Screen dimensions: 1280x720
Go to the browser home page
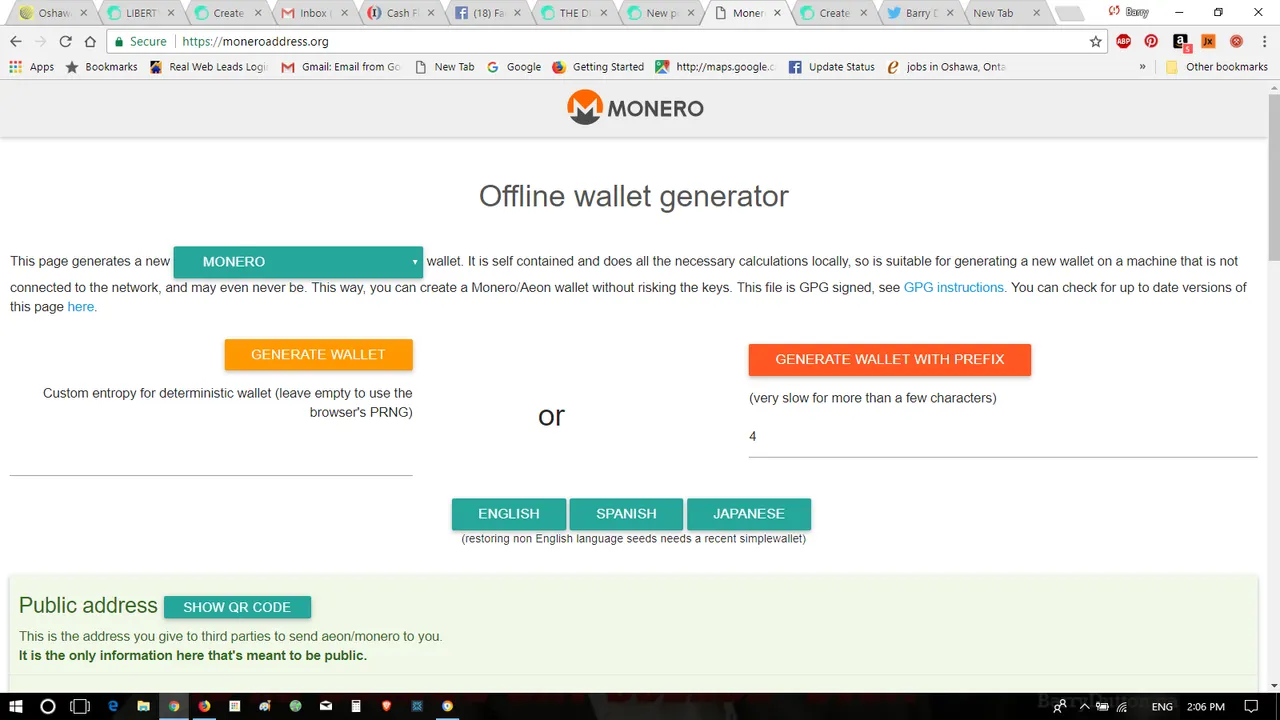tap(90, 41)
